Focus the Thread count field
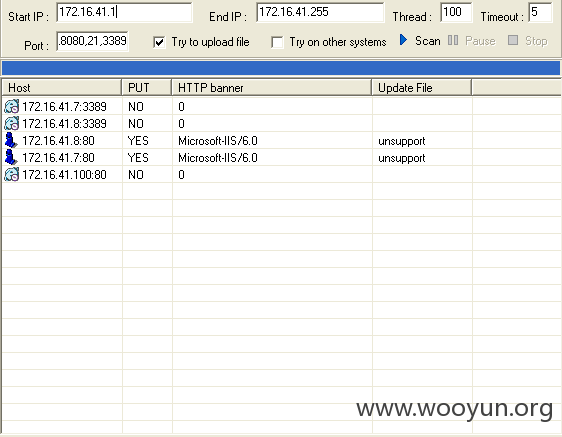The image size is (562, 437). (x=456, y=13)
